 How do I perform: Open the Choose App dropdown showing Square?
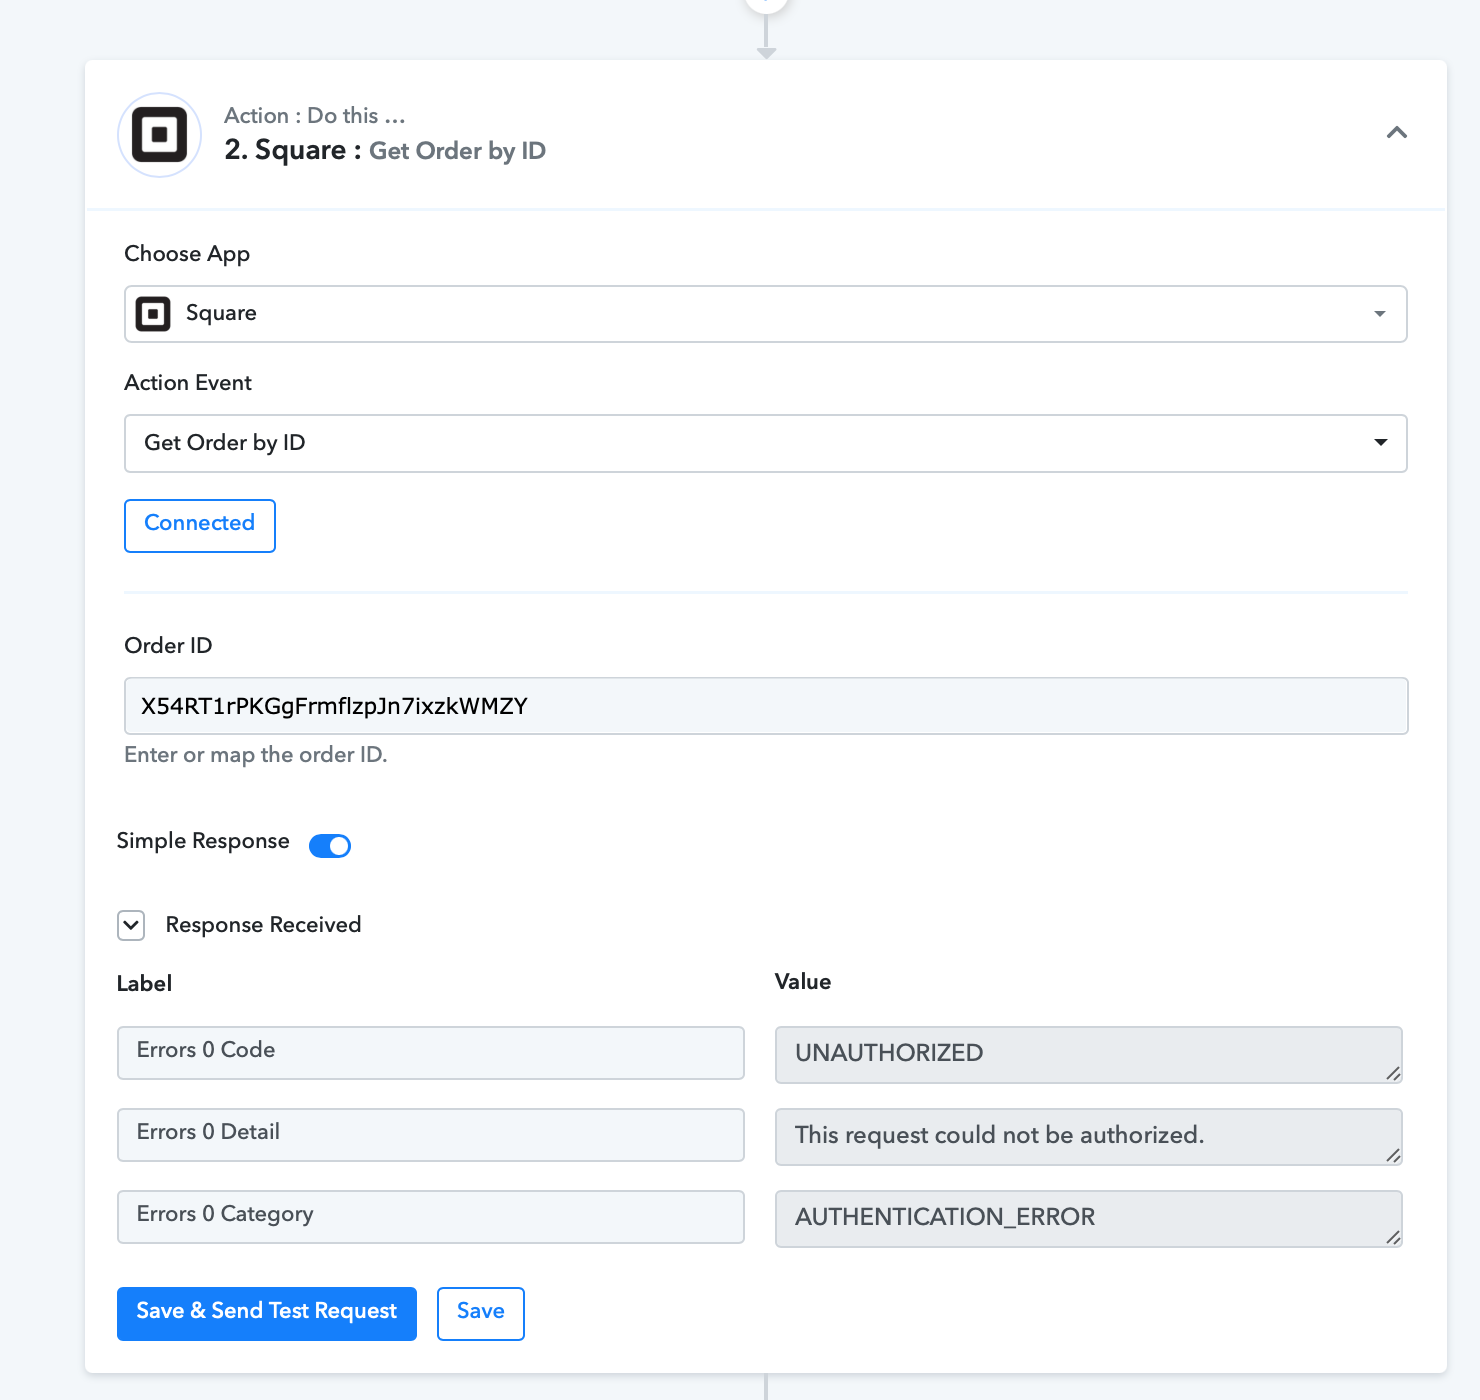766,314
